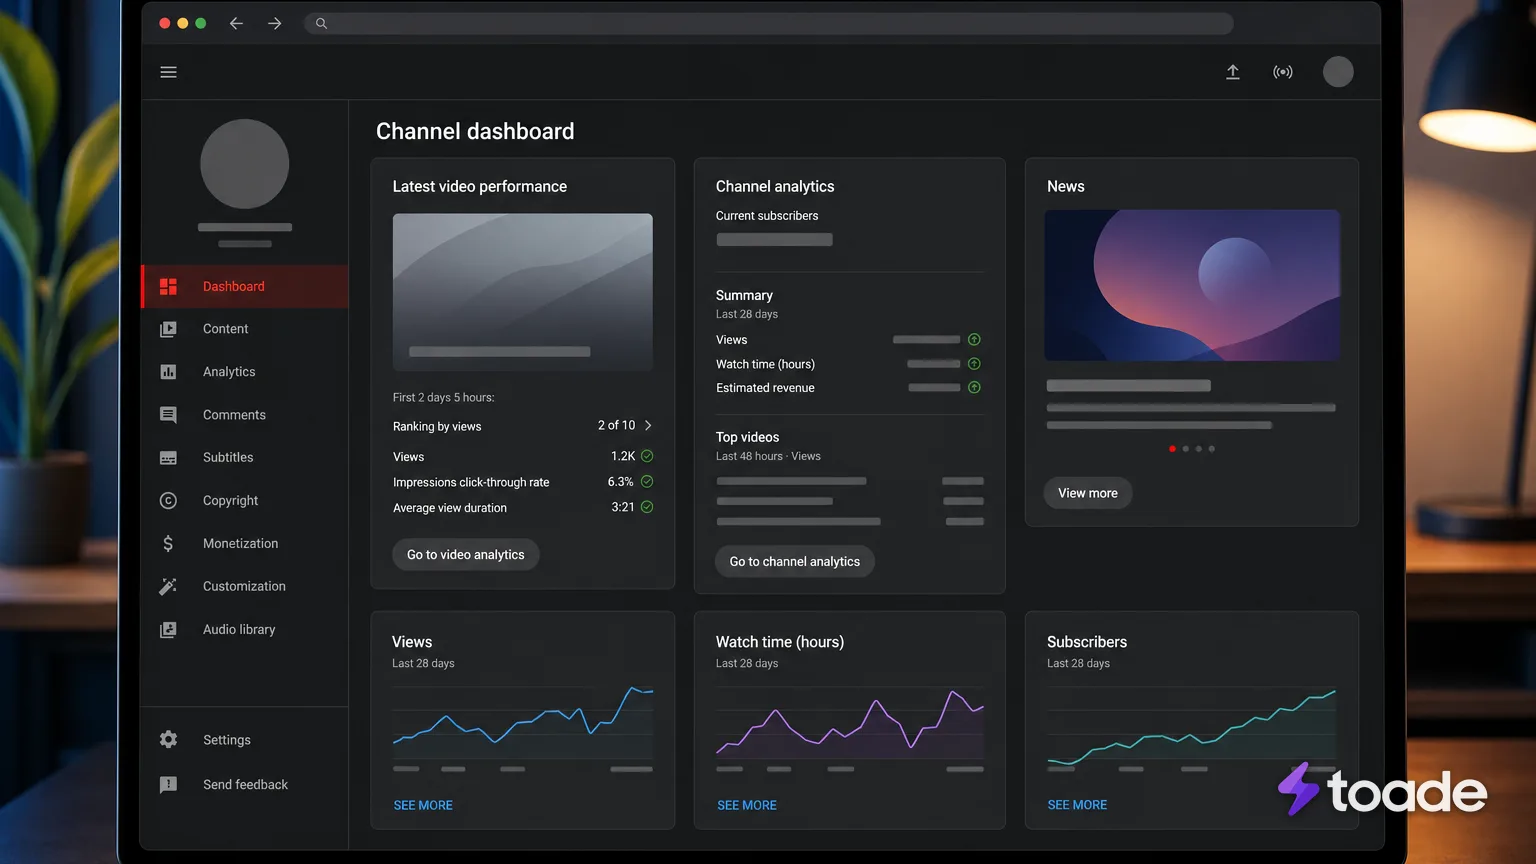Viewport: 1536px width, 864px height.
Task: Expand Ranking by views chevron
Action: 648,425
